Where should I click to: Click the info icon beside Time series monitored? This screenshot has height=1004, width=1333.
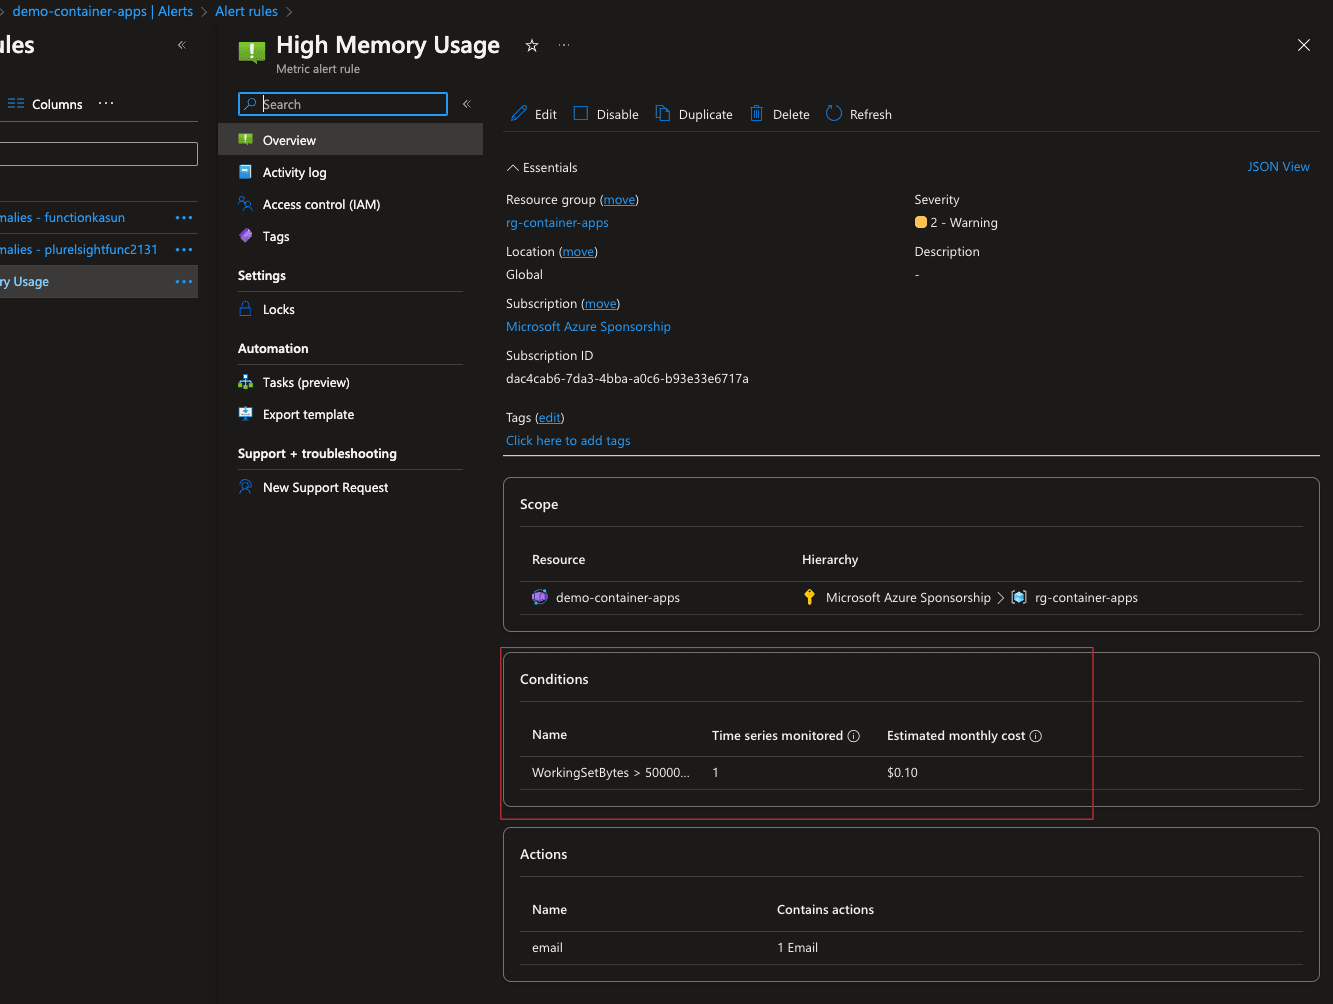[x=854, y=735]
